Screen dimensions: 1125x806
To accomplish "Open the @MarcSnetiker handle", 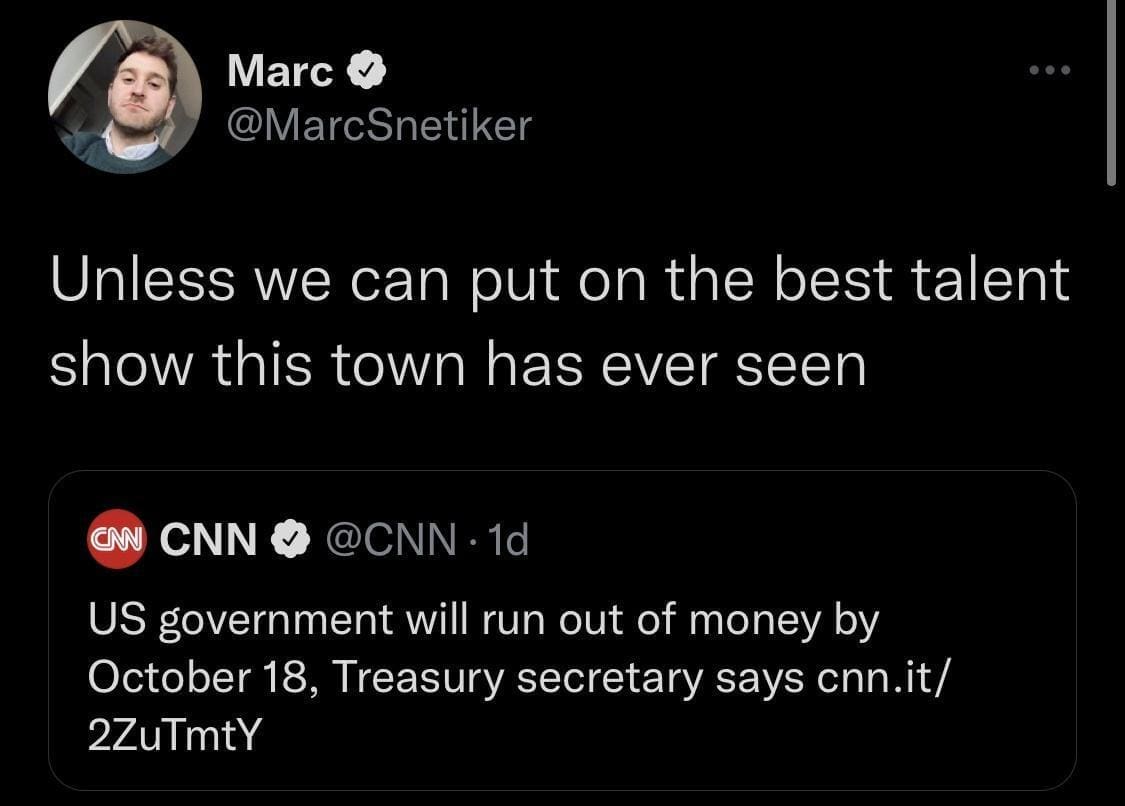I will (x=379, y=126).
